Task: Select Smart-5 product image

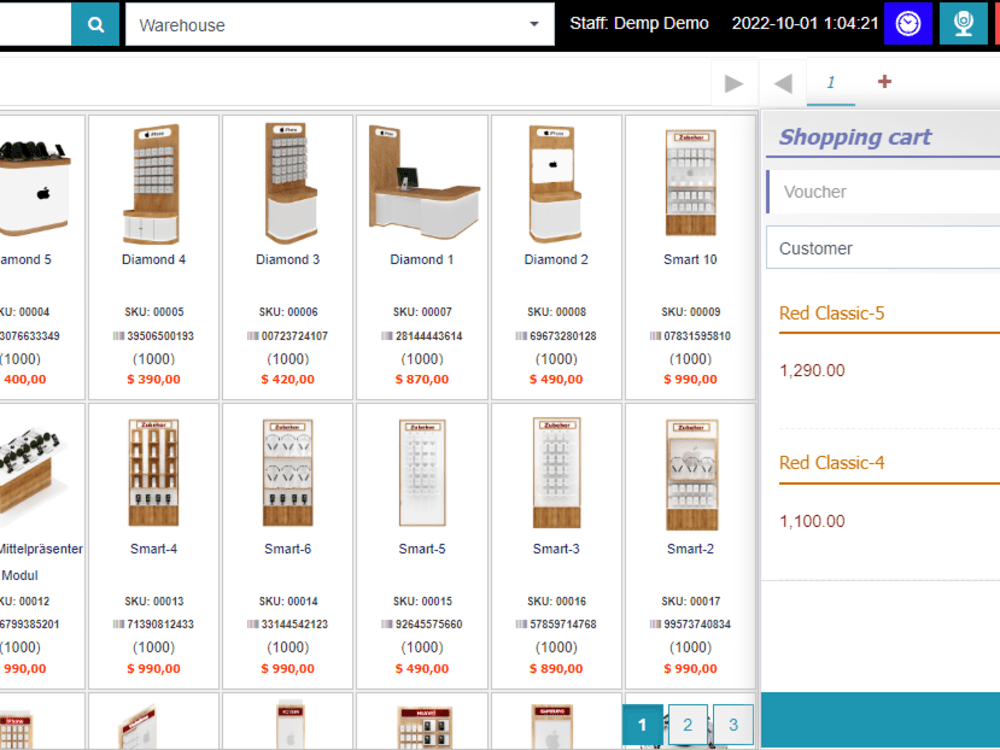Action: tap(422, 473)
